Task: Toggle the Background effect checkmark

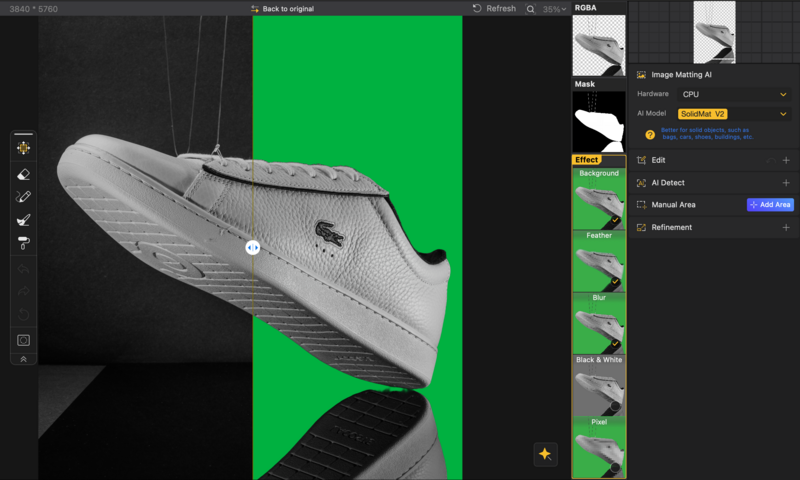Action: tap(615, 220)
